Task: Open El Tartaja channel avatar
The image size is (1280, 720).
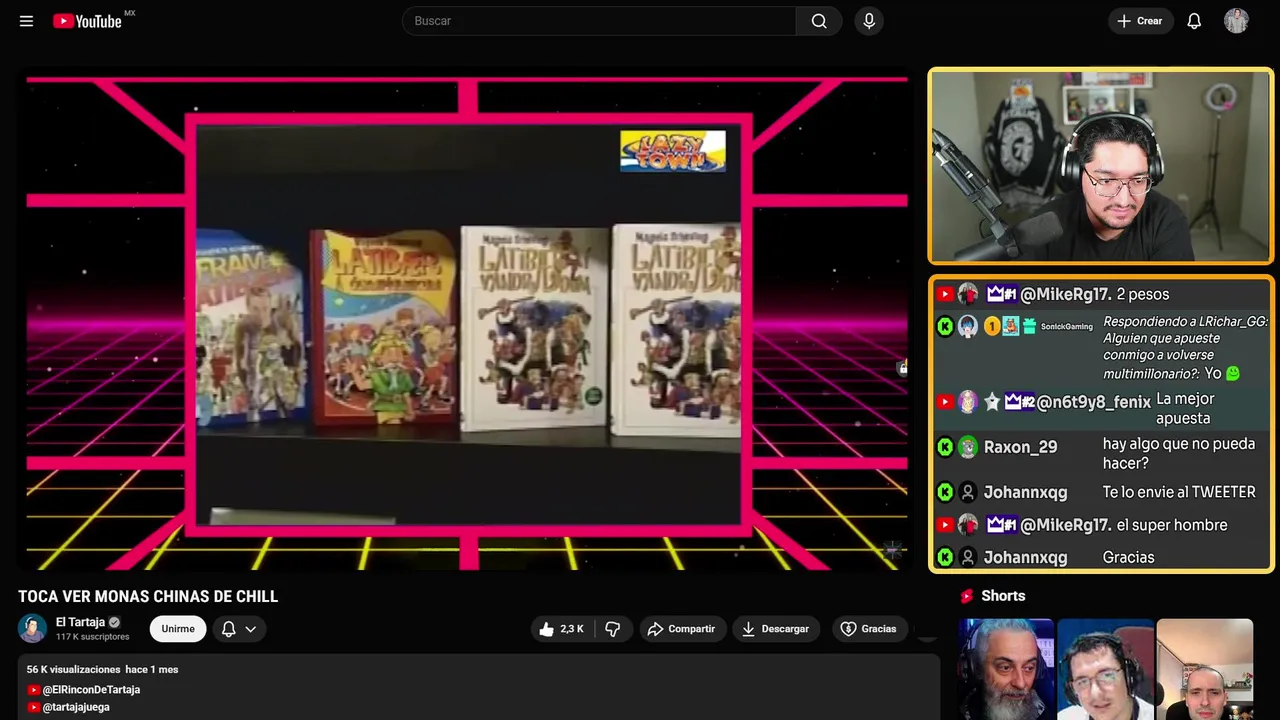Action: [33, 629]
